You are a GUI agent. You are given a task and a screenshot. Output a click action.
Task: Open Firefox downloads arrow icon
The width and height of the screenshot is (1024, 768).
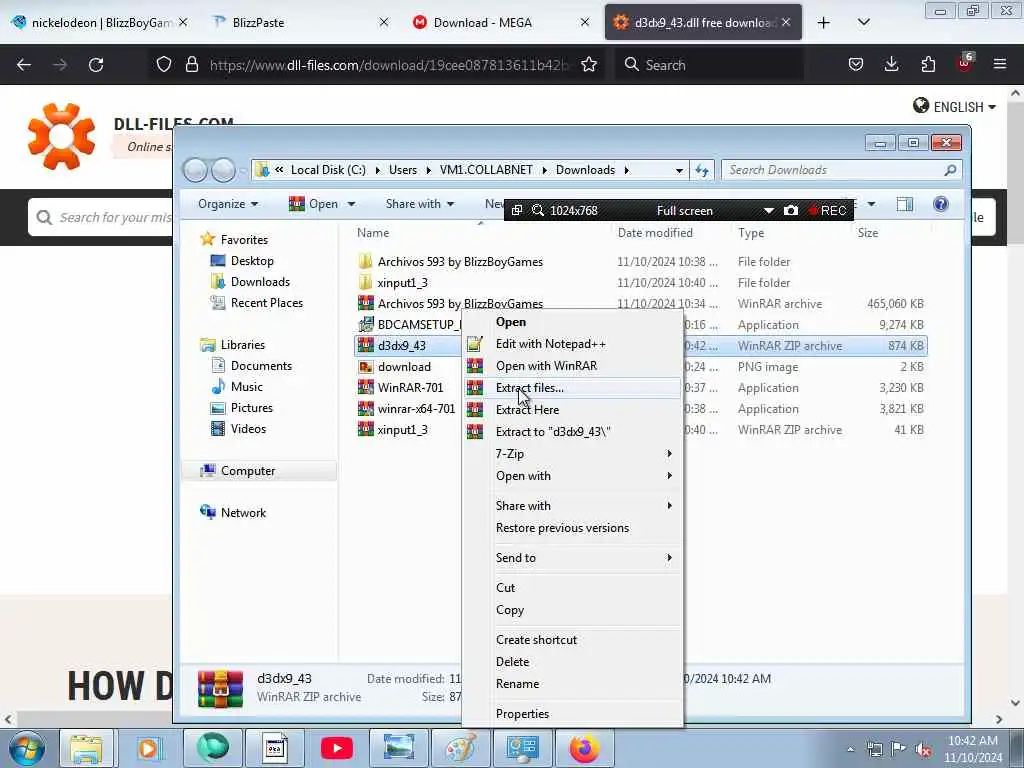click(891, 65)
